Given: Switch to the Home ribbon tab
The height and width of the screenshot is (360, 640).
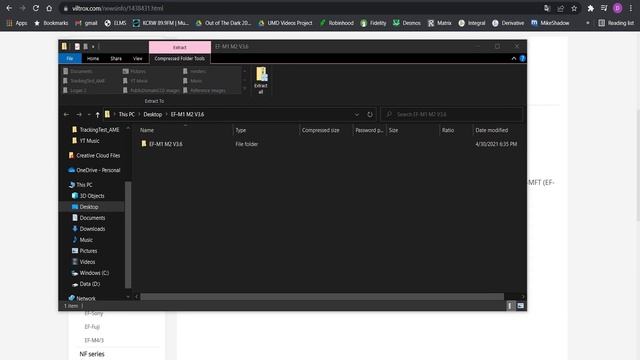Looking at the screenshot, I should pos(93,58).
